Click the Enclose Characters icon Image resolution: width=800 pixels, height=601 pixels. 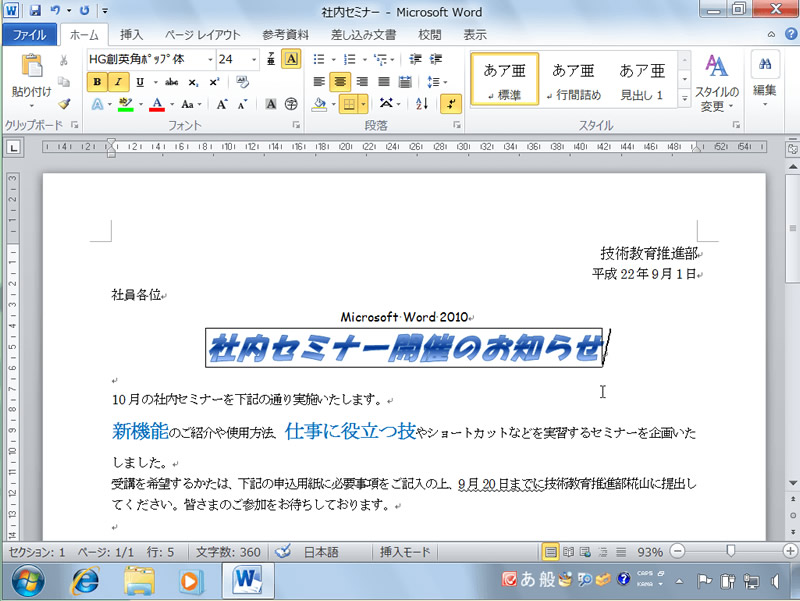point(291,105)
